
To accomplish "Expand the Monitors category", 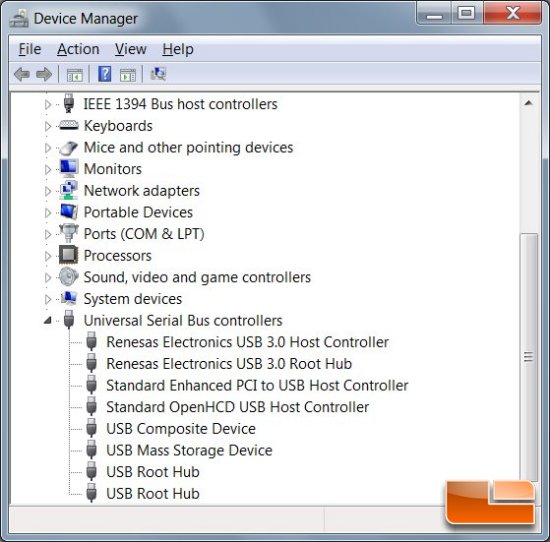I will 48,169.
